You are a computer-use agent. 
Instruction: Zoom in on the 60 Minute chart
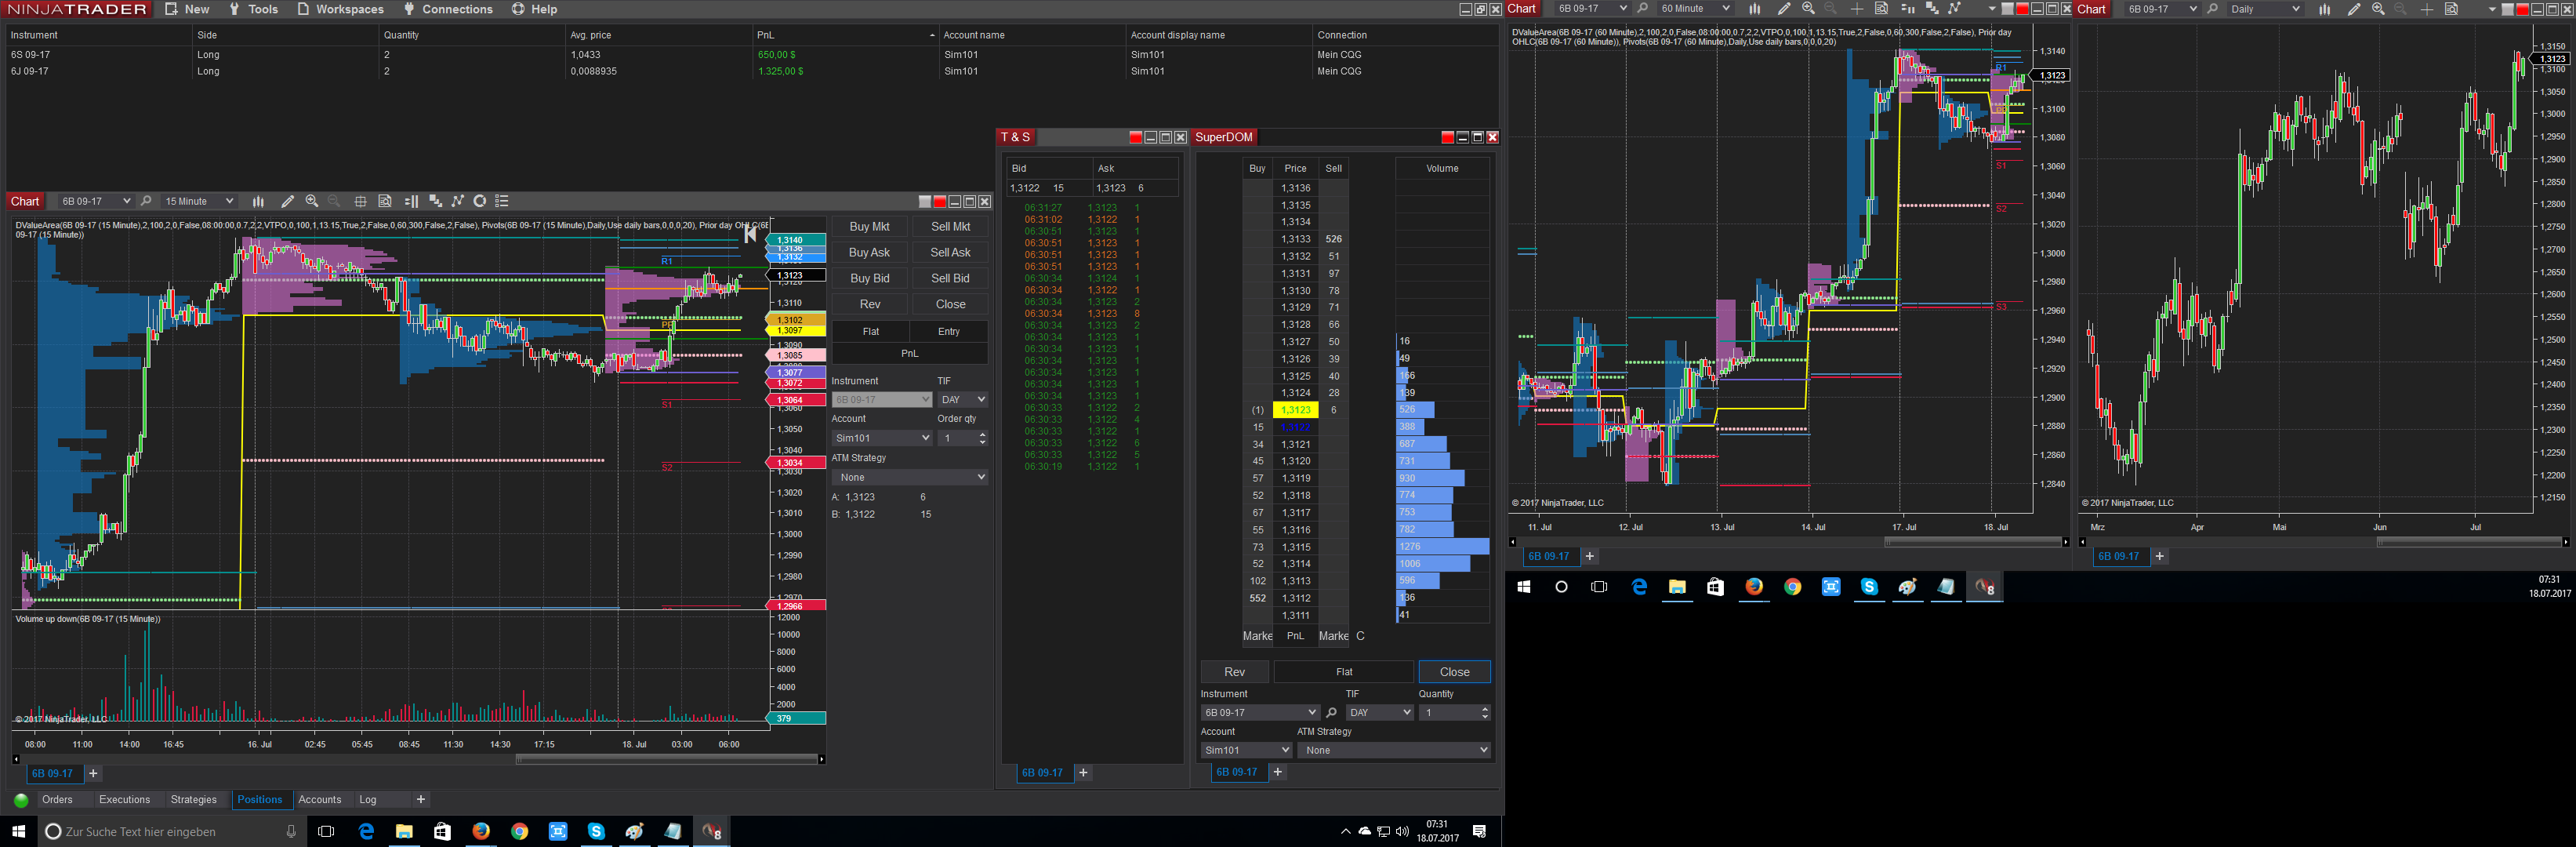[1808, 9]
